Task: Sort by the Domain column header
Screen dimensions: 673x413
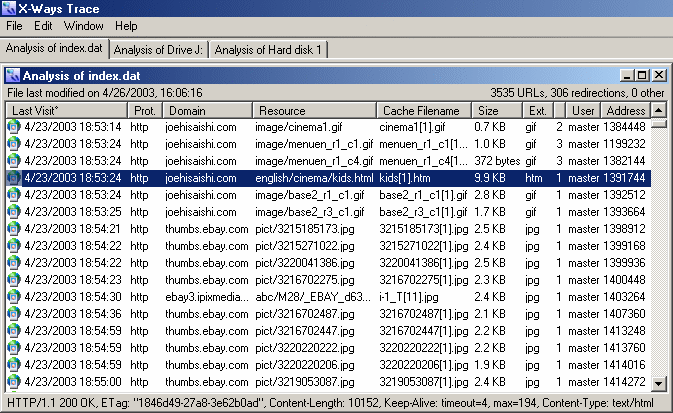Action: pos(207,110)
